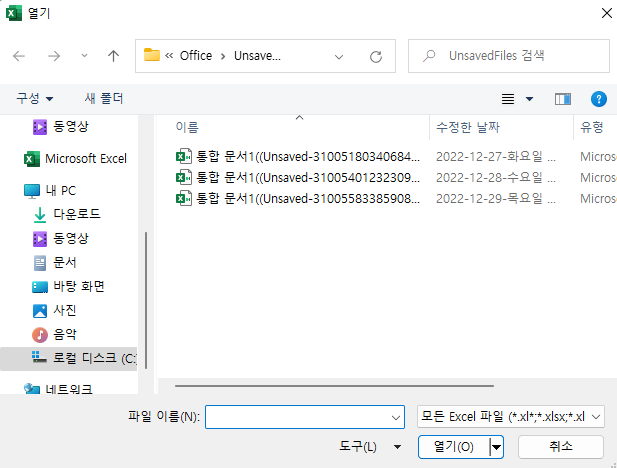Open the 도구(L) menu
This screenshot has height=468, width=617.
pyautogui.click(x=370, y=447)
